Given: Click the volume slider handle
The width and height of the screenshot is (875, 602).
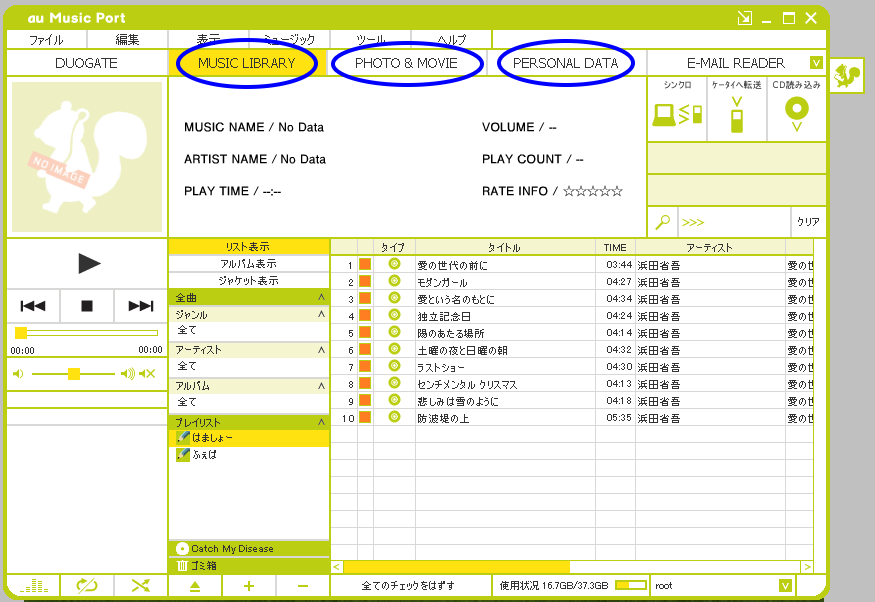Looking at the screenshot, I should coord(74,374).
